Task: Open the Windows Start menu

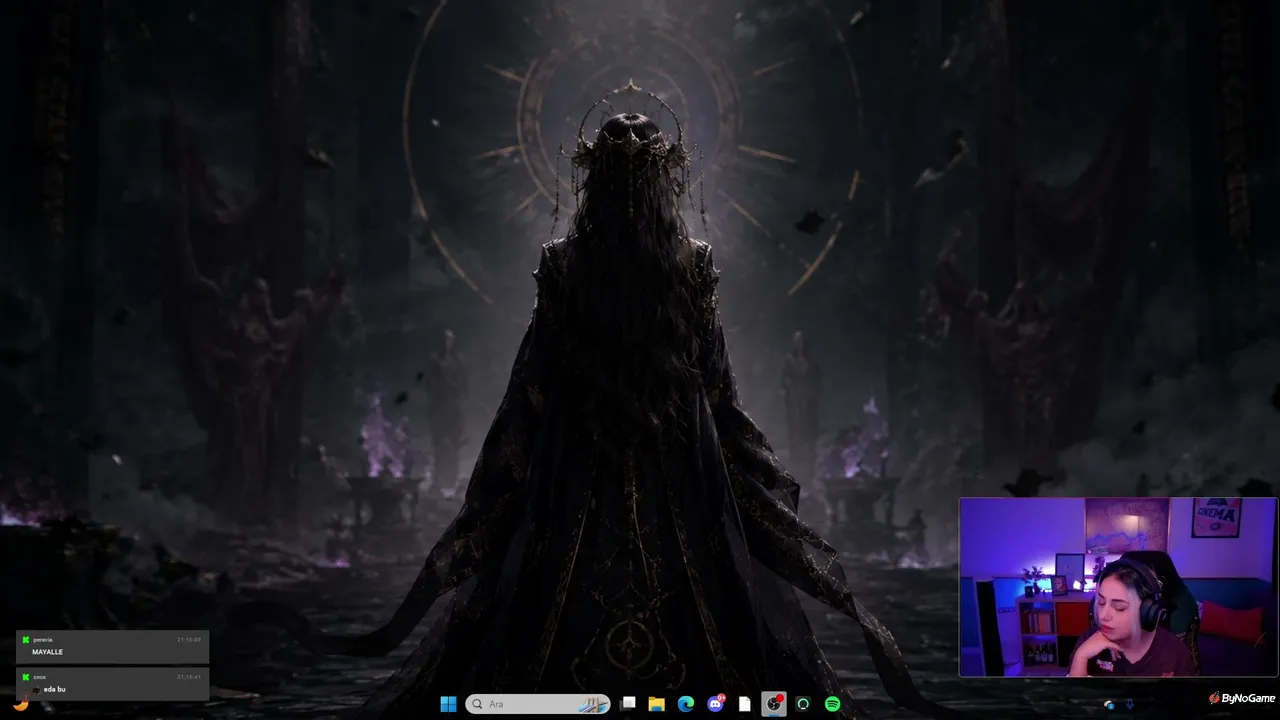Action: [x=448, y=704]
